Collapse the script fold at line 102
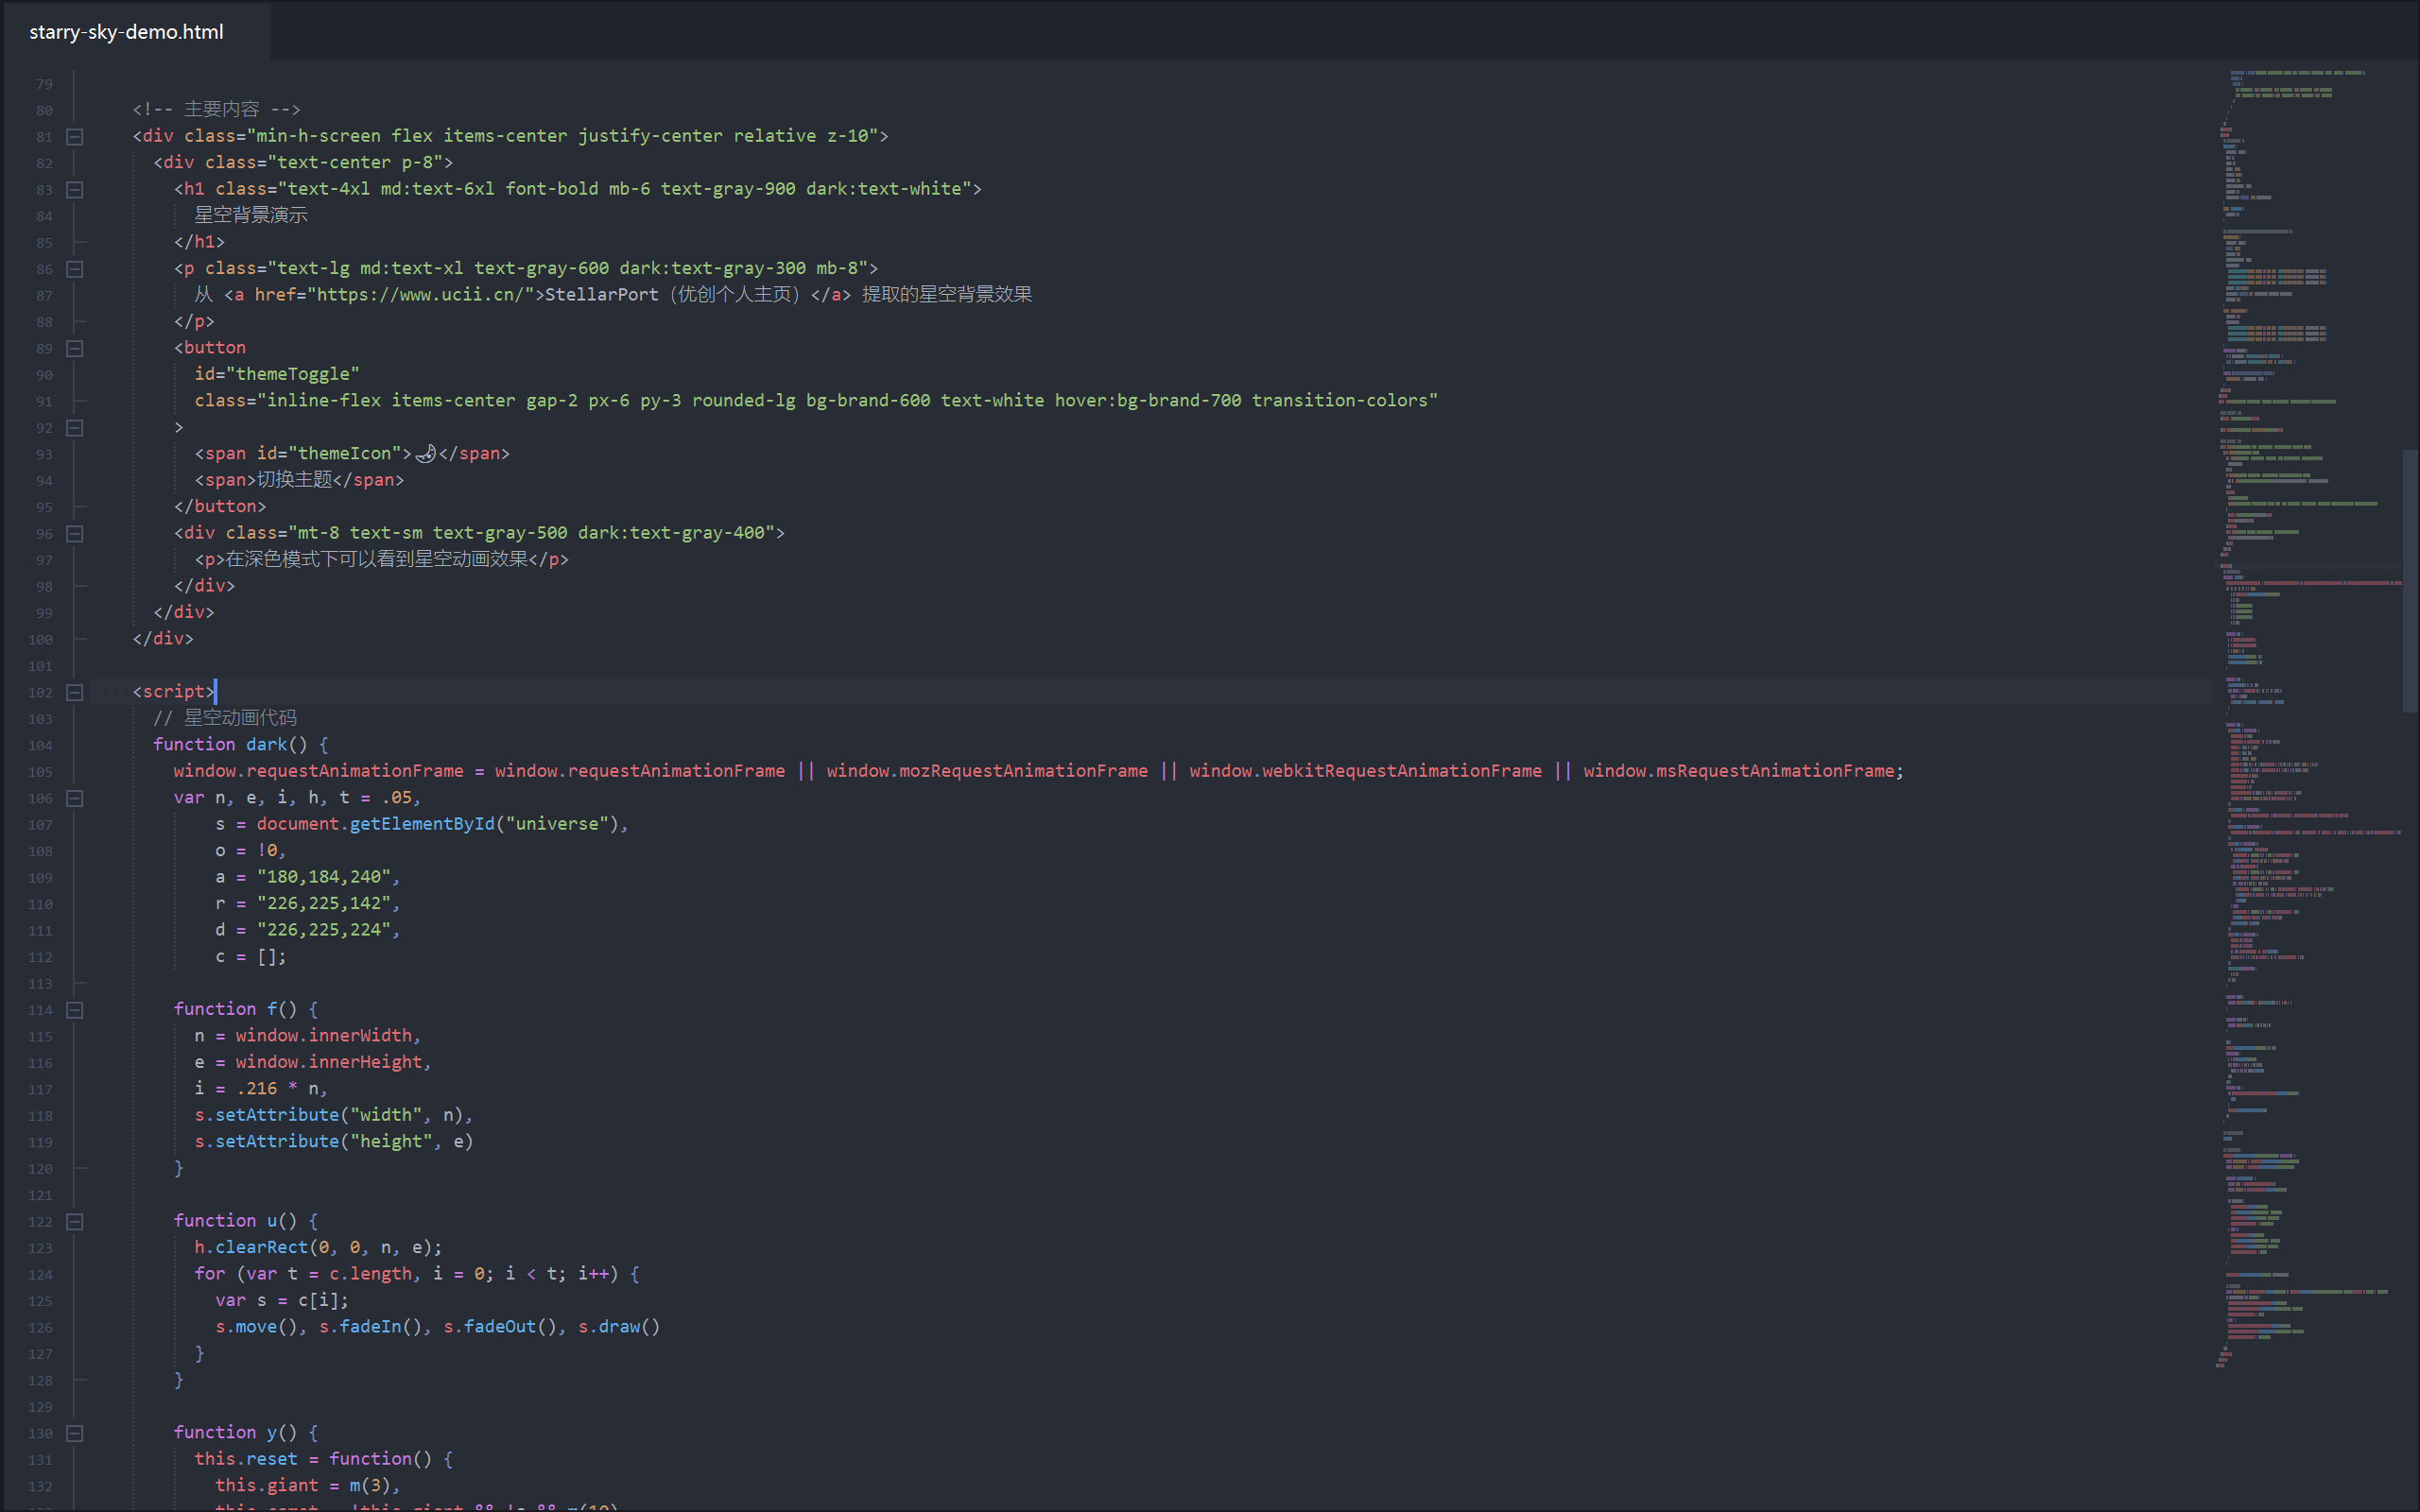 (x=74, y=692)
